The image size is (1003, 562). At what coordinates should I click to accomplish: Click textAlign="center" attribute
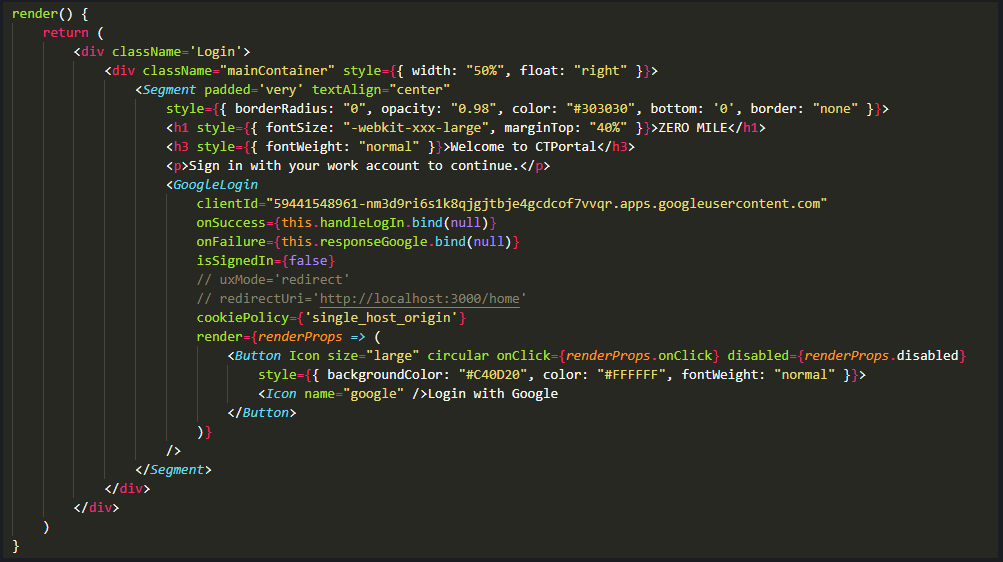tap(381, 90)
